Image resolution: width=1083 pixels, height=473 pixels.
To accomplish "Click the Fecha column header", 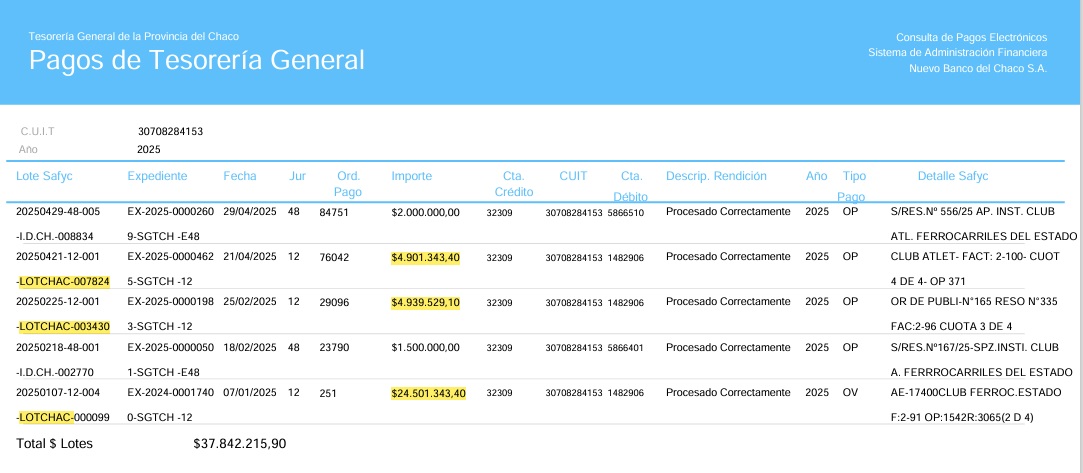I will (x=240, y=176).
